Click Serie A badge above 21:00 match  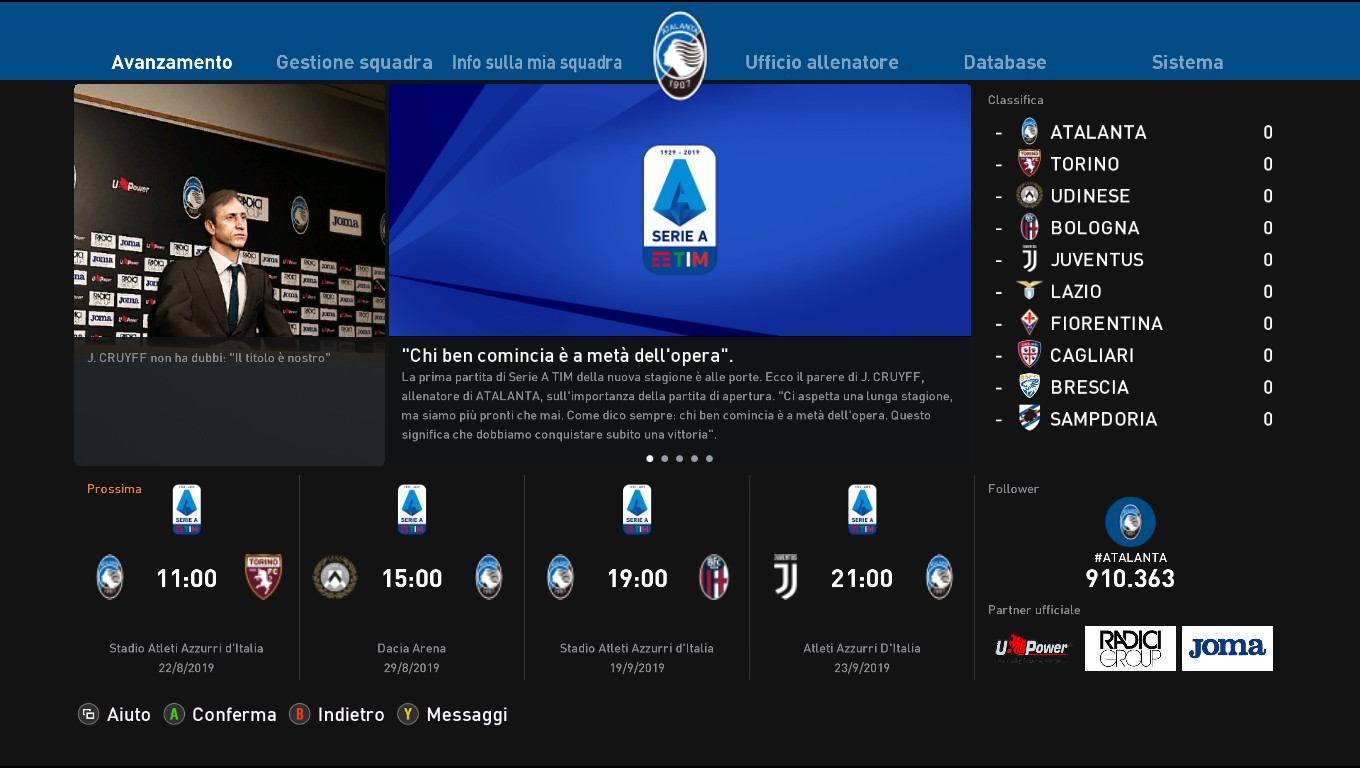[862, 509]
